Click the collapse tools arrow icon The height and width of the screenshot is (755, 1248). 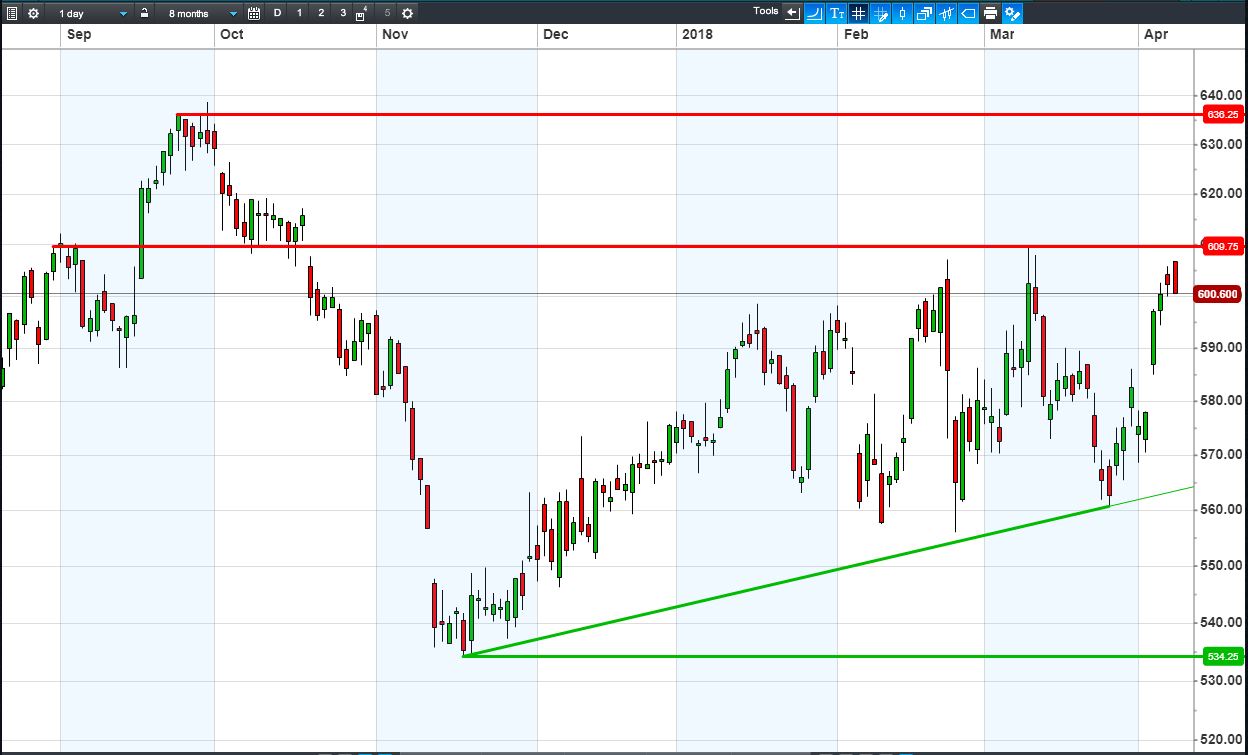tap(792, 13)
